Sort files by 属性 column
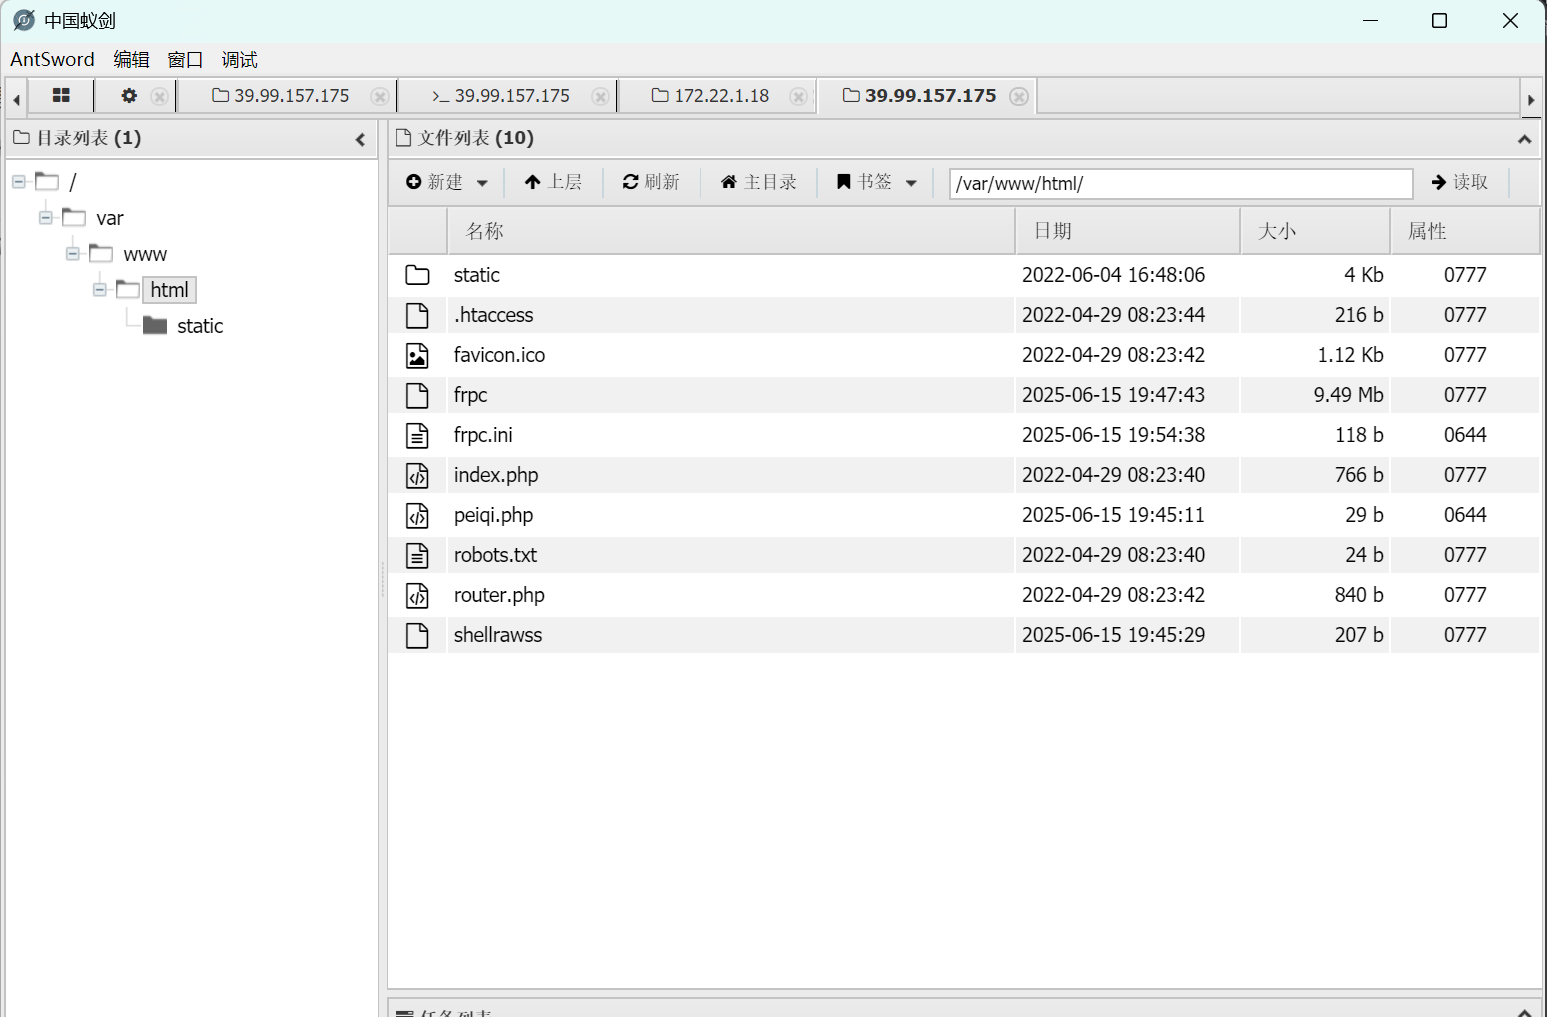This screenshot has height=1017, width=1547. click(1465, 231)
